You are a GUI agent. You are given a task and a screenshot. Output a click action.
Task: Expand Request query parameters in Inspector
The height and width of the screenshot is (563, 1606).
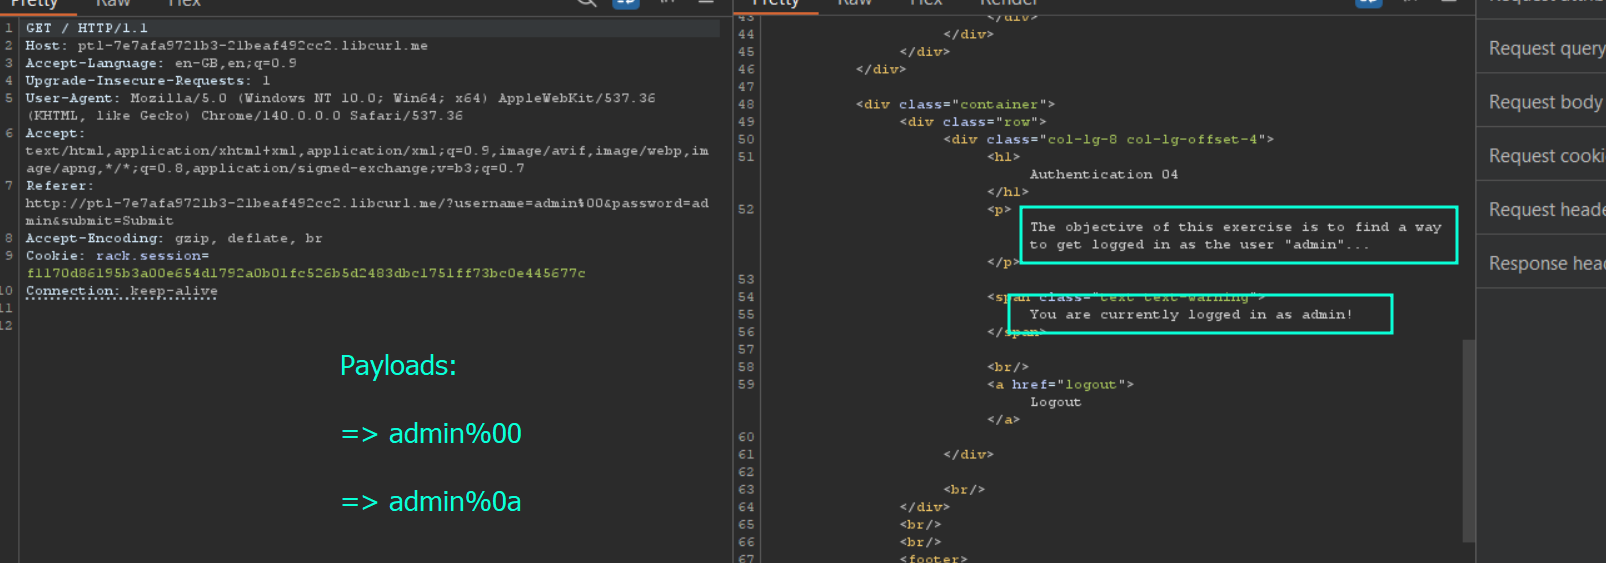[x=1545, y=48]
